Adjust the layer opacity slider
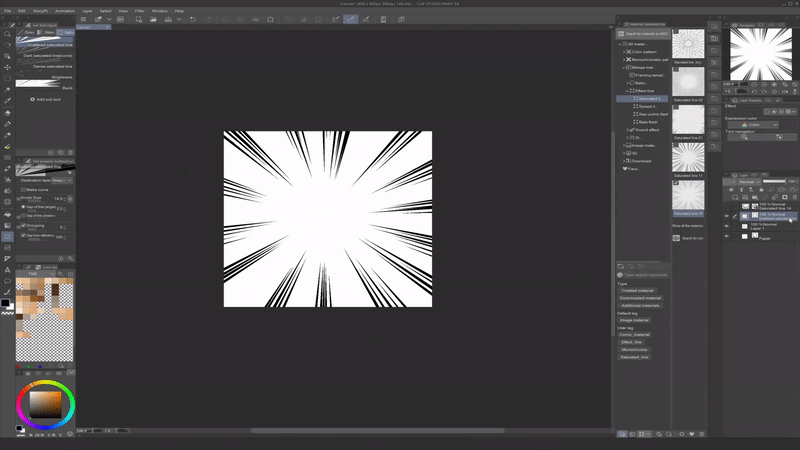 point(774,182)
